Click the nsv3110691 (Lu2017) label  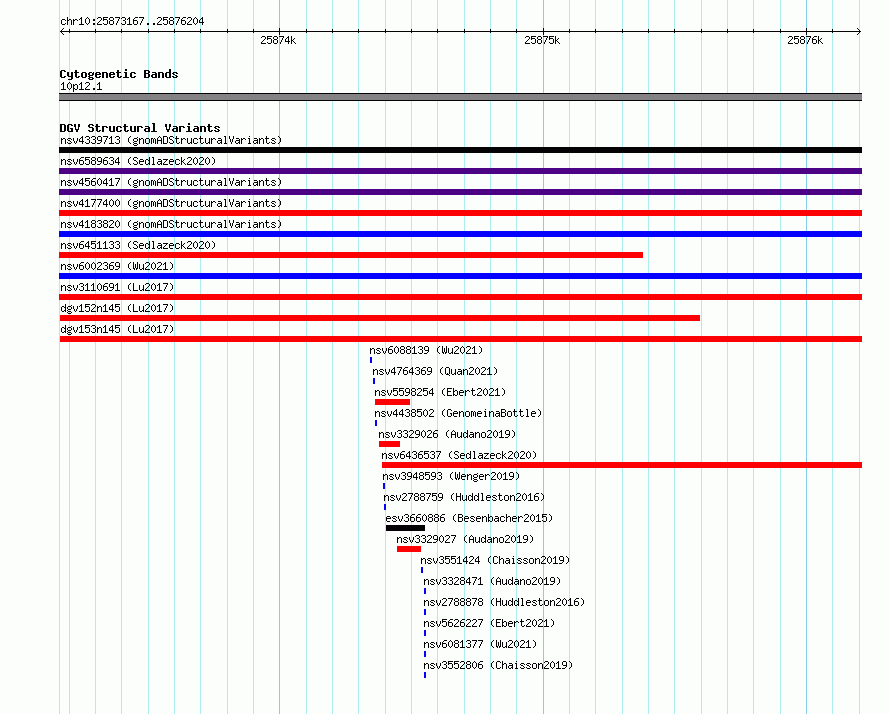(117, 287)
